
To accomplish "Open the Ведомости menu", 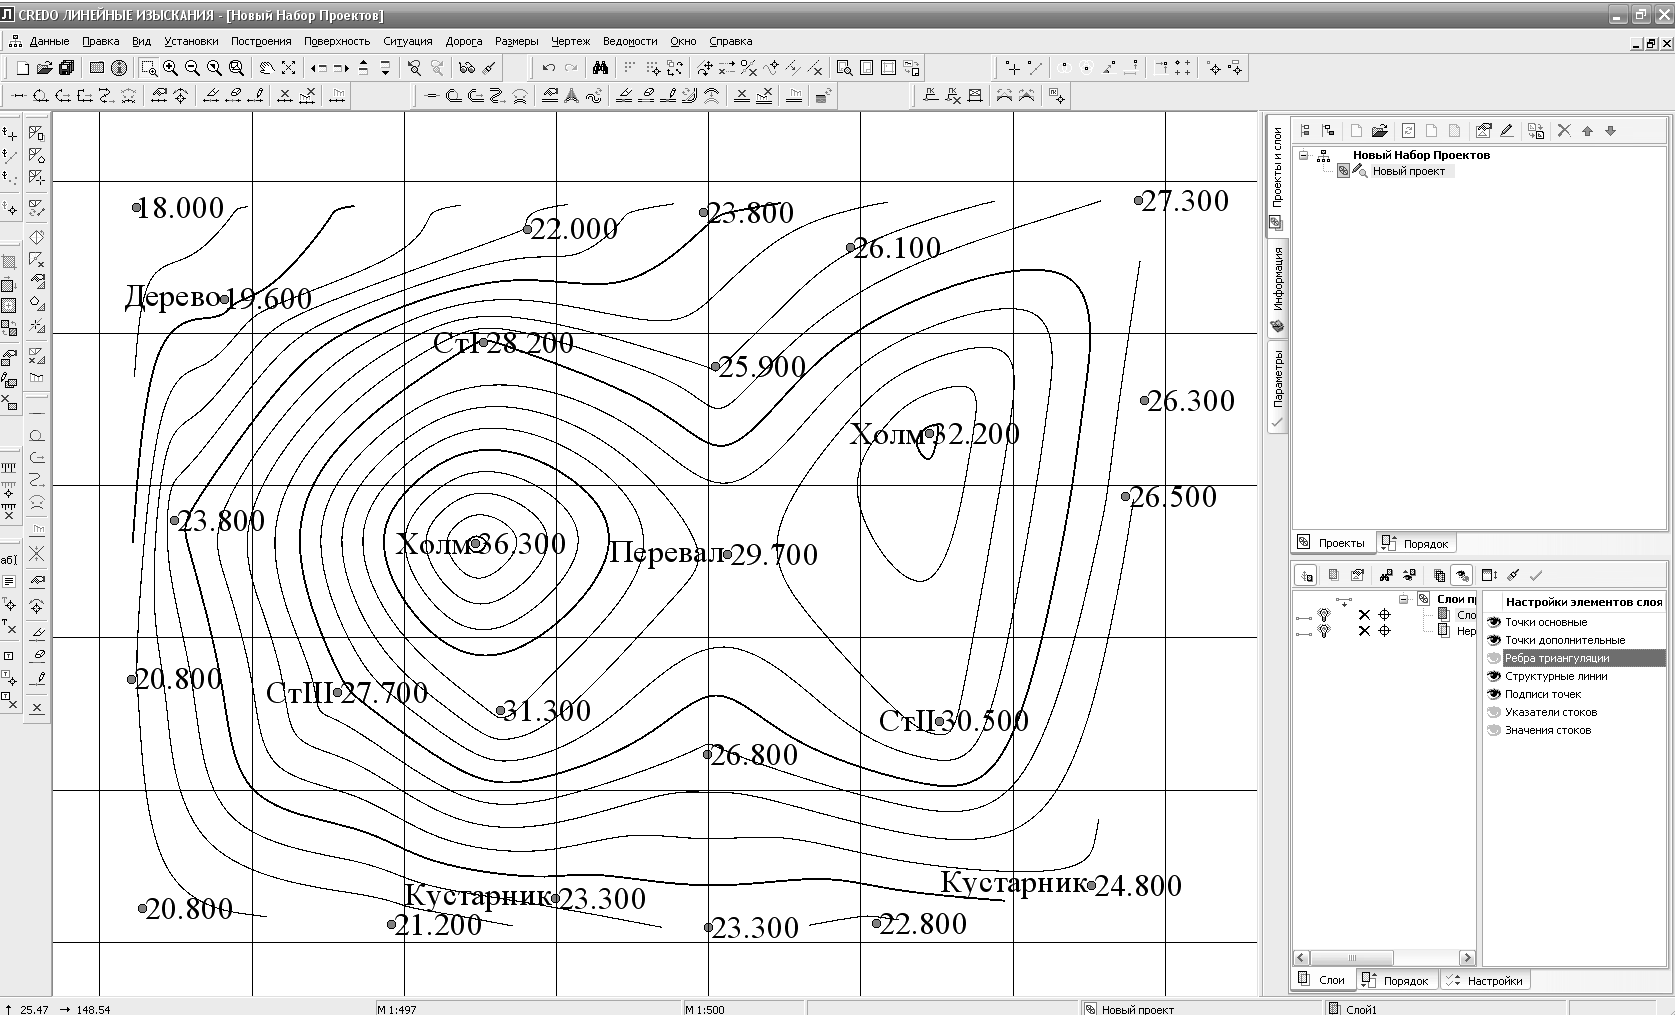I will pos(630,41).
